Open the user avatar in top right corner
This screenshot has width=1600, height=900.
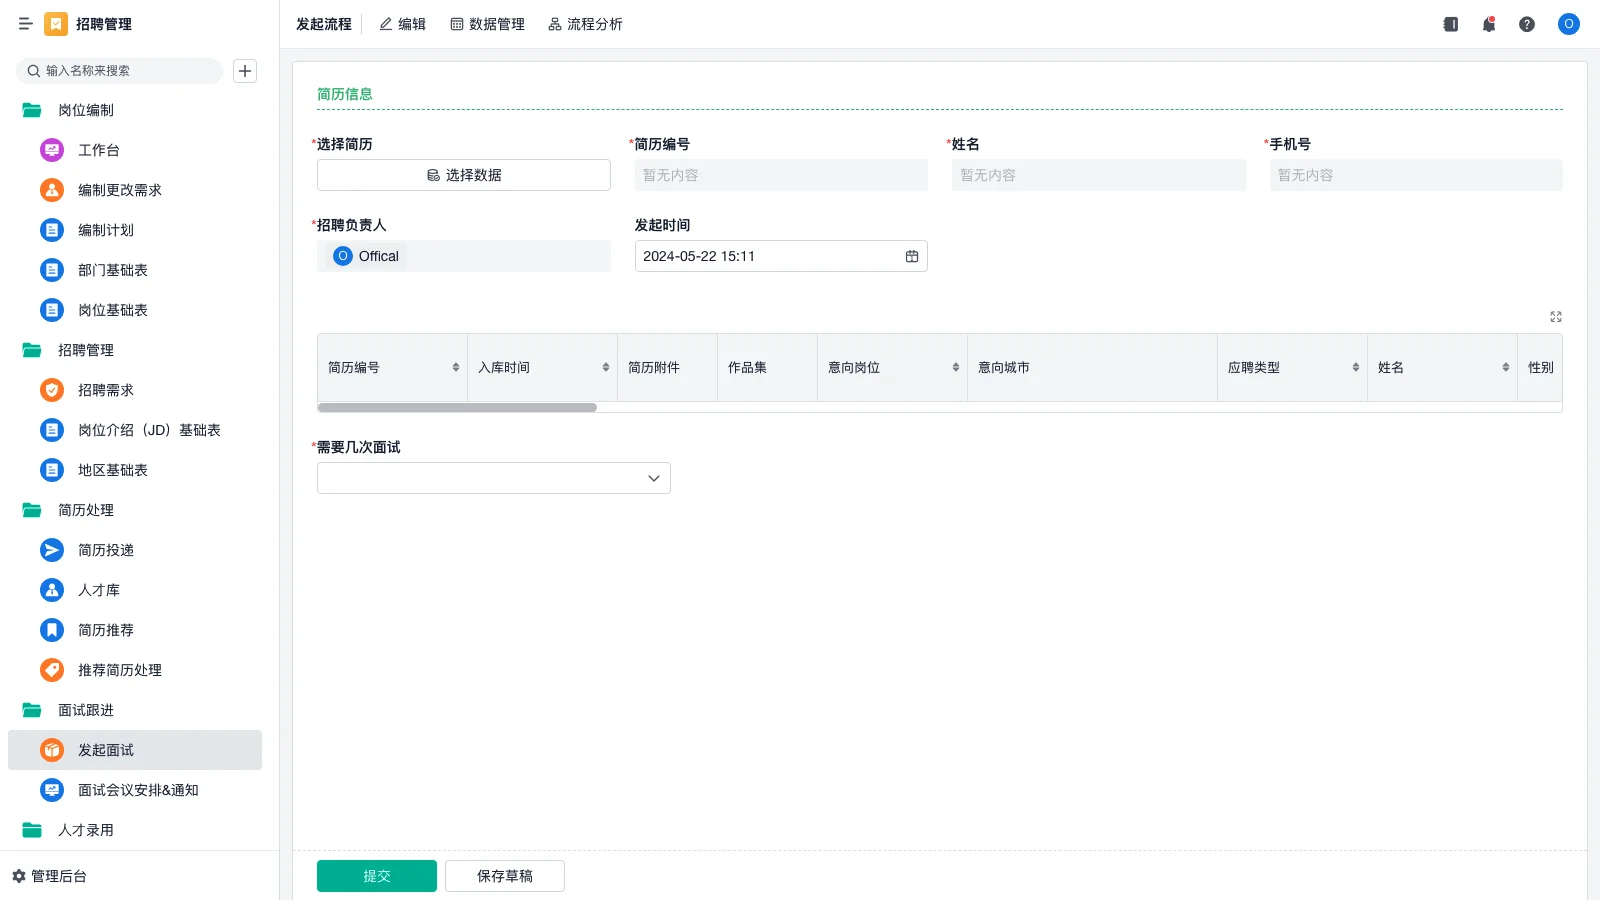click(1568, 24)
